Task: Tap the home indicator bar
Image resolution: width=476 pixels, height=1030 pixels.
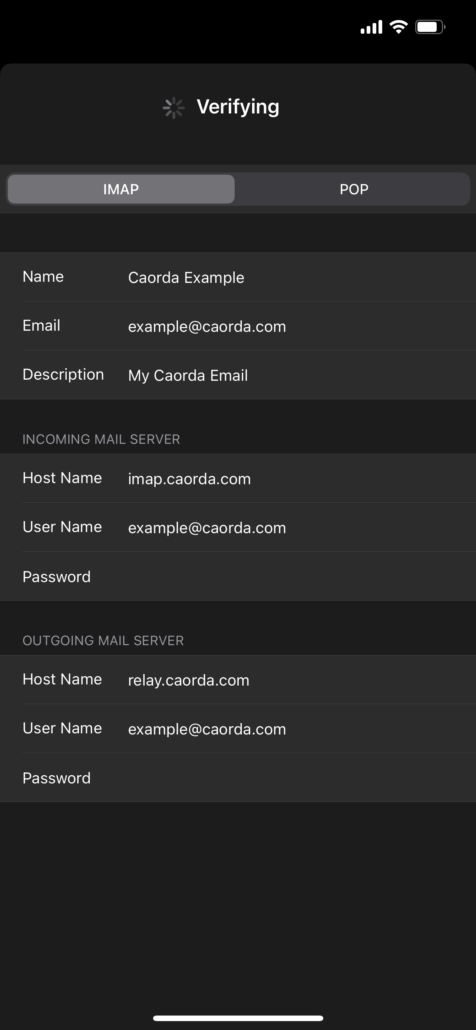Action: coord(238,1018)
